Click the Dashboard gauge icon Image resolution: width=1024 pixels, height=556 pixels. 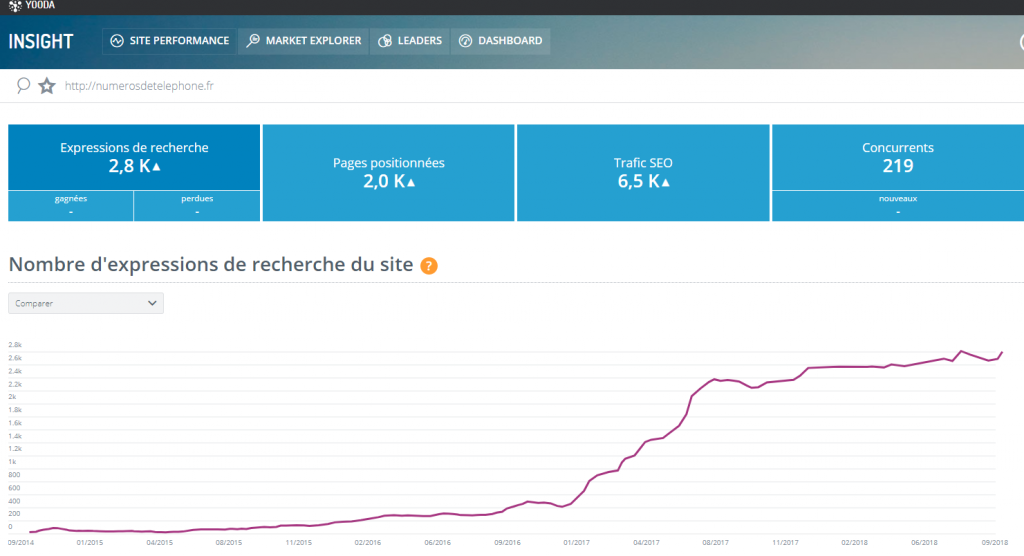[x=465, y=41]
